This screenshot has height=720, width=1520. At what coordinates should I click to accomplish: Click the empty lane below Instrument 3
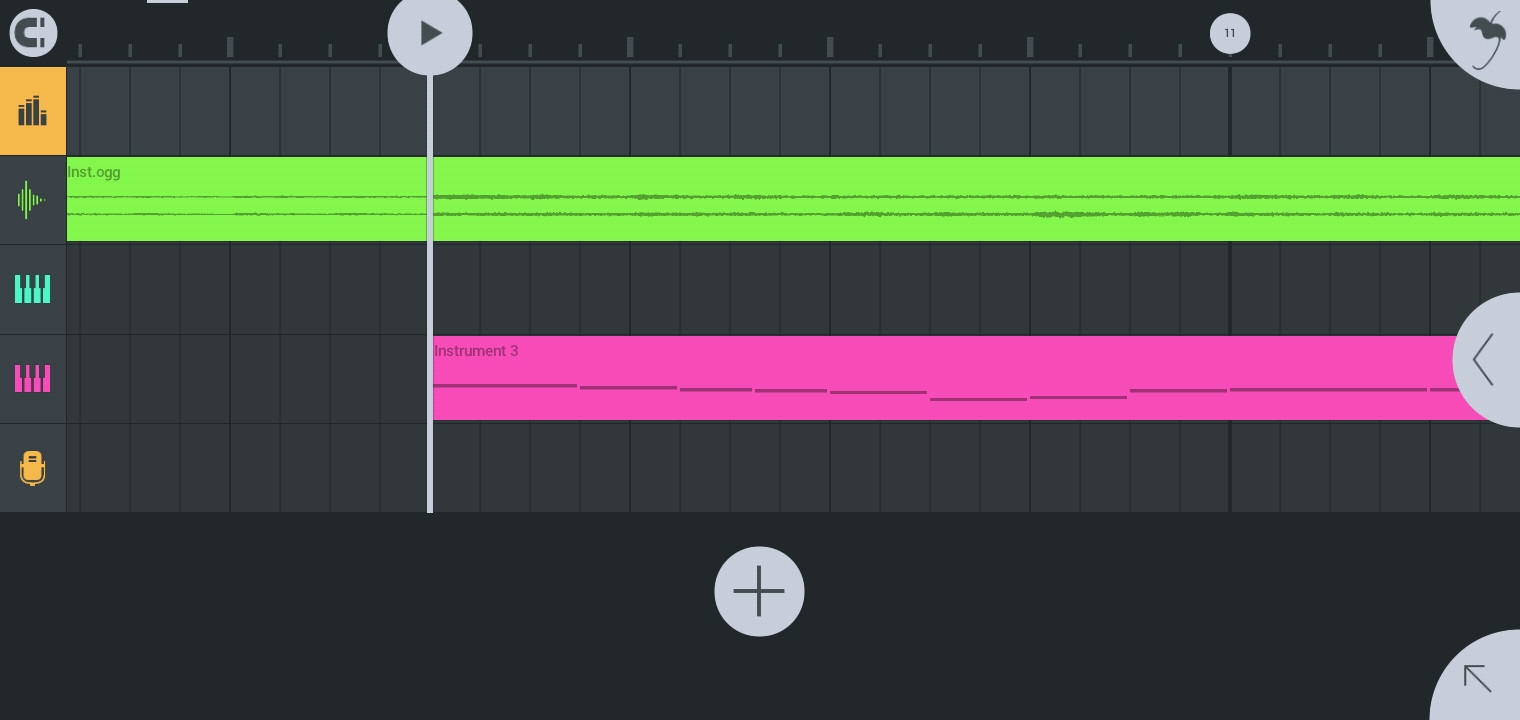click(x=700, y=468)
